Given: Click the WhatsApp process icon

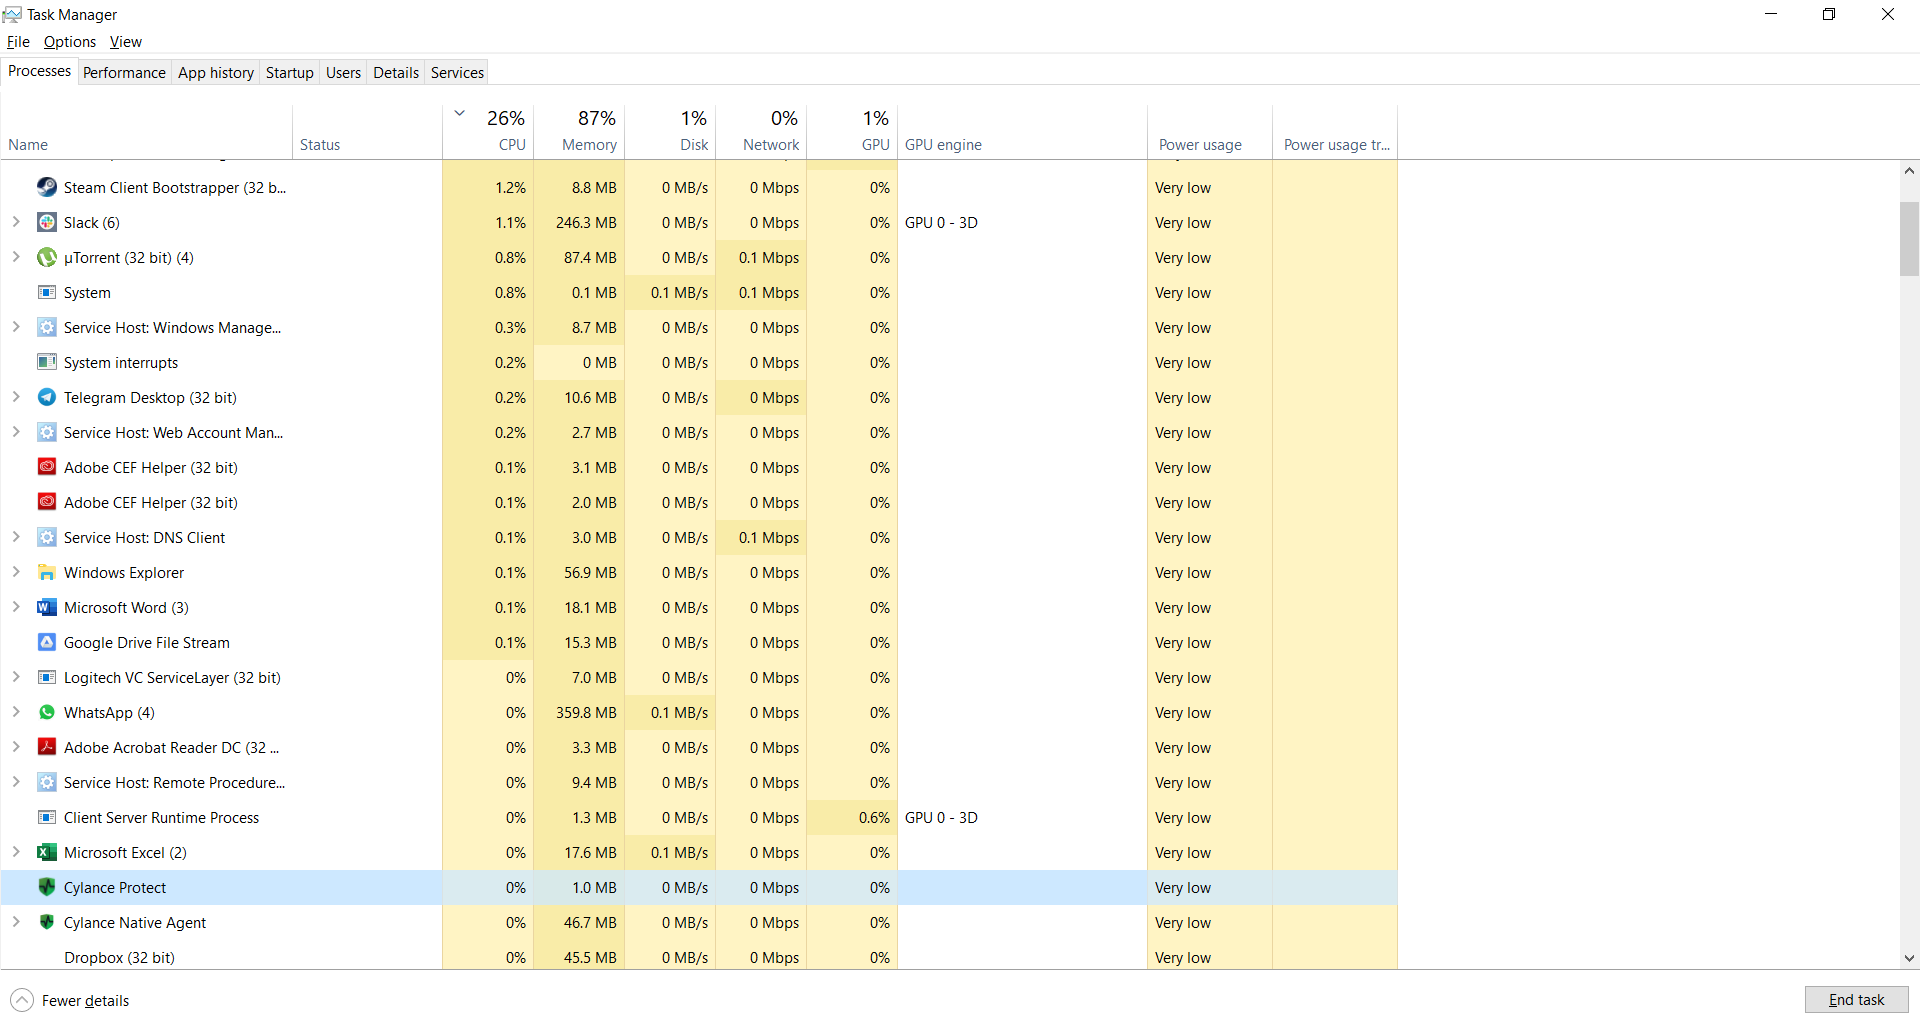Looking at the screenshot, I should pyautogui.click(x=47, y=712).
